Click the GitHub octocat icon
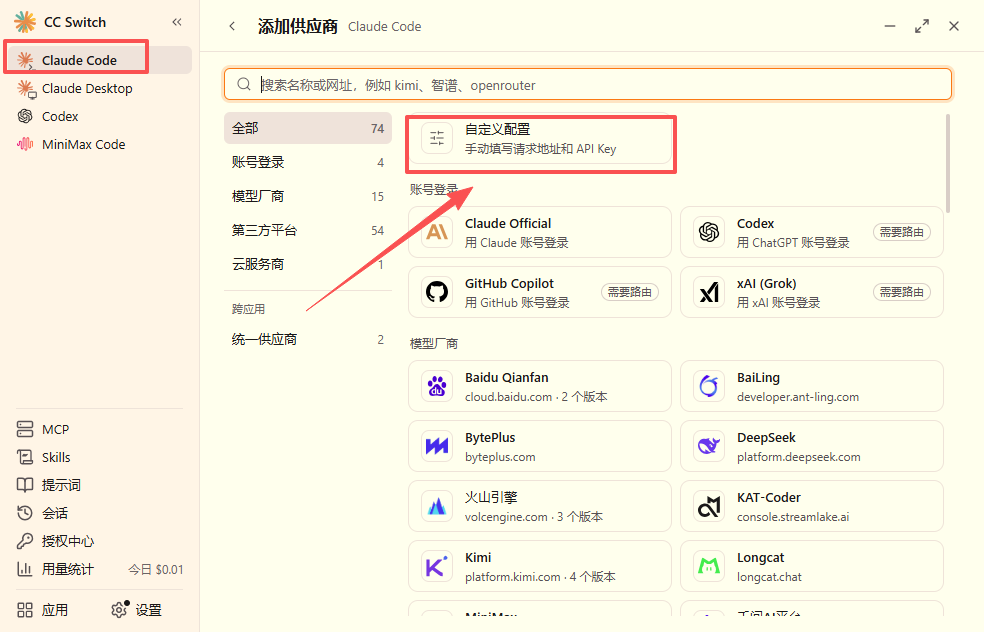Viewport: 984px width, 632px height. pos(437,292)
